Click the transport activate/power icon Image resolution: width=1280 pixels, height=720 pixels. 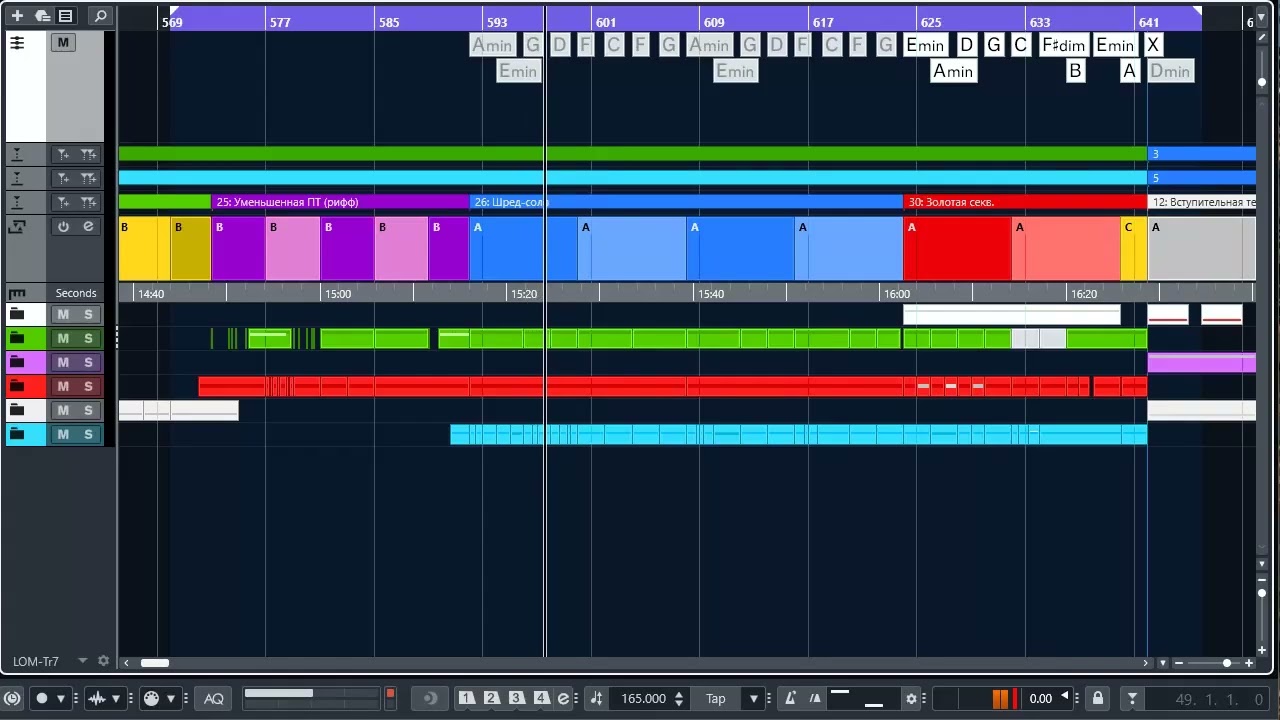(12, 698)
